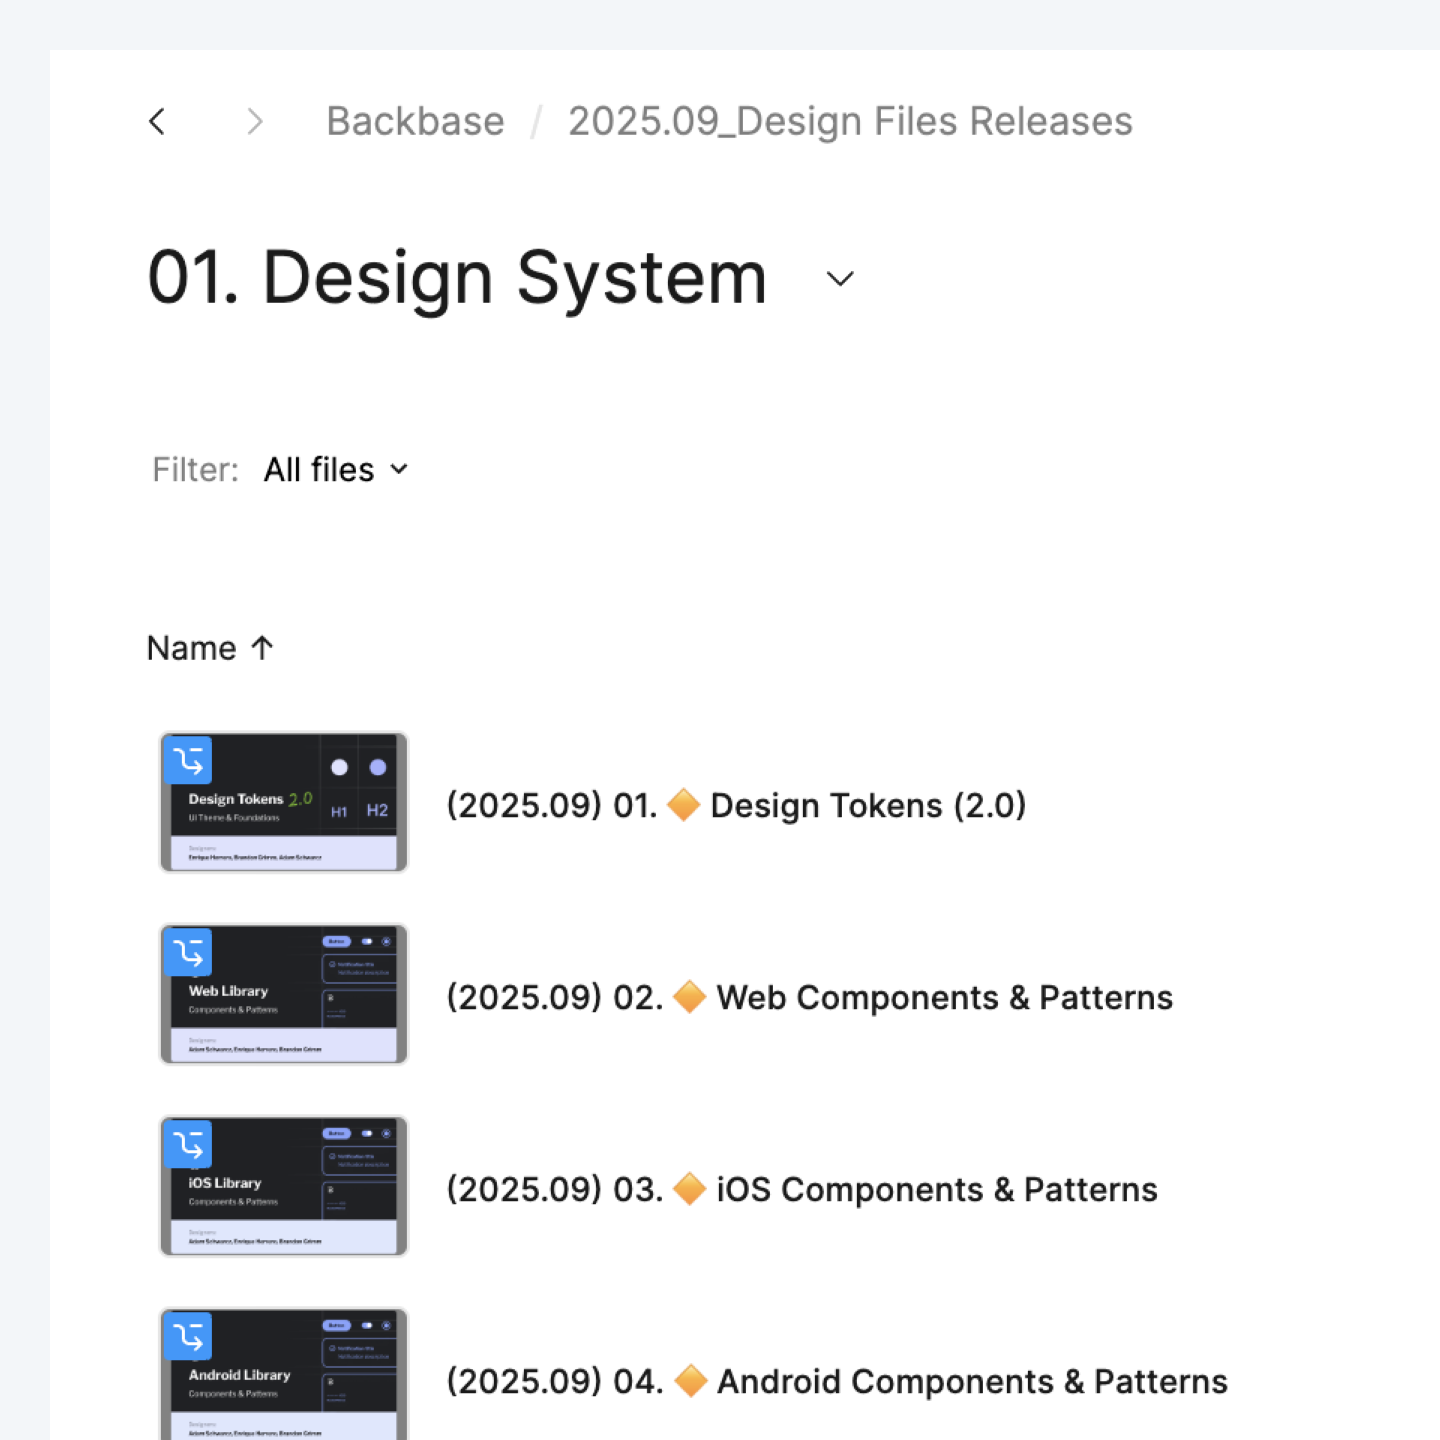Screen dimensions: 1440x1440
Task: Select (2025.09) 01. Design Tokens (2.0) file name
Action: tap(736, 805)
